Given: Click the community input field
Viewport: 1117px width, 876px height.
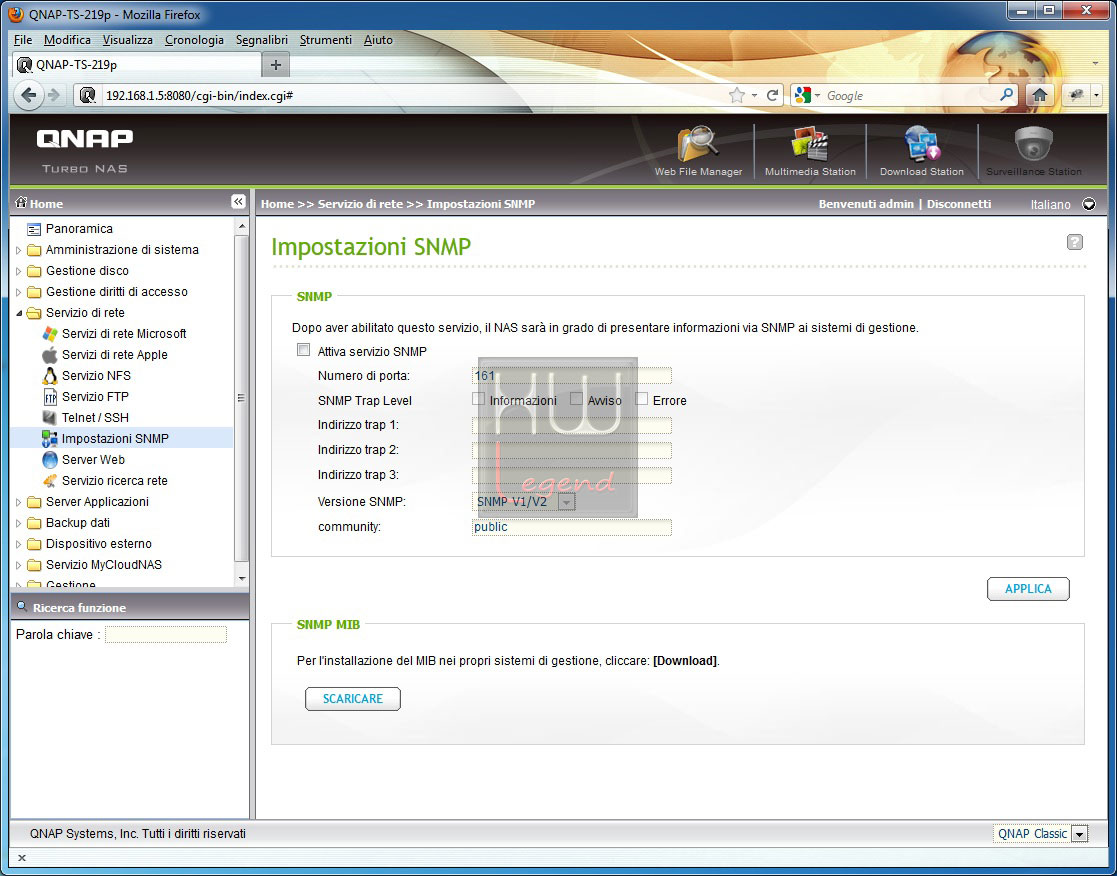Looking at the screenshot, I should (x=571, y=527).
